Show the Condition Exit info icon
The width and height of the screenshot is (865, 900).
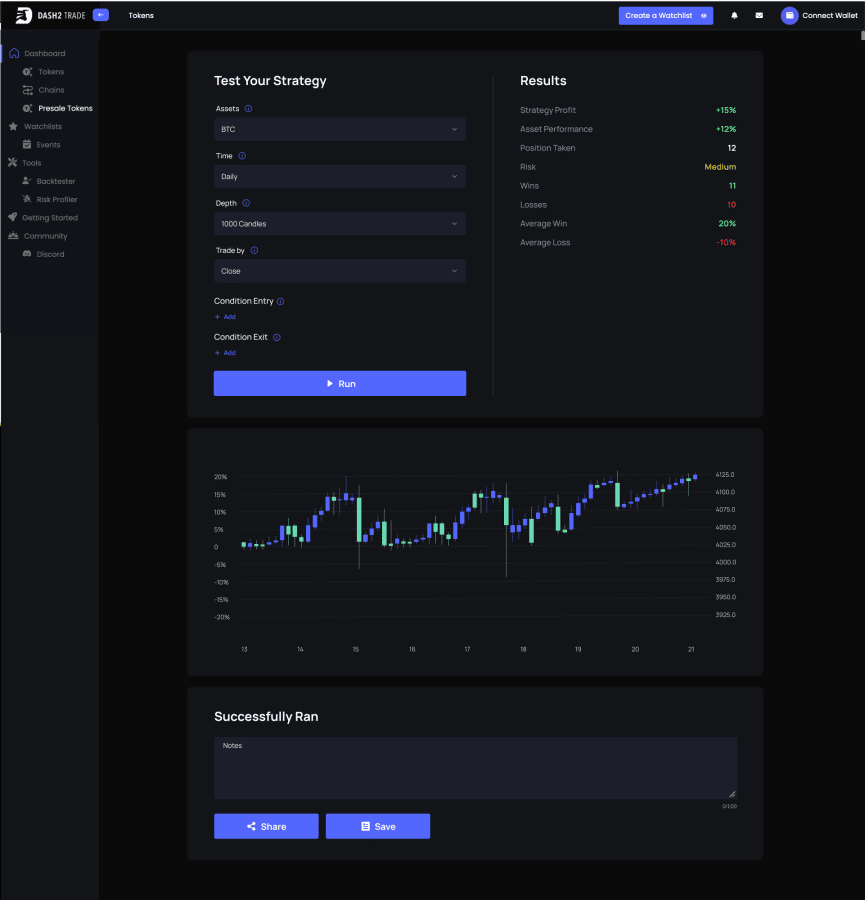tap(277, 338)
